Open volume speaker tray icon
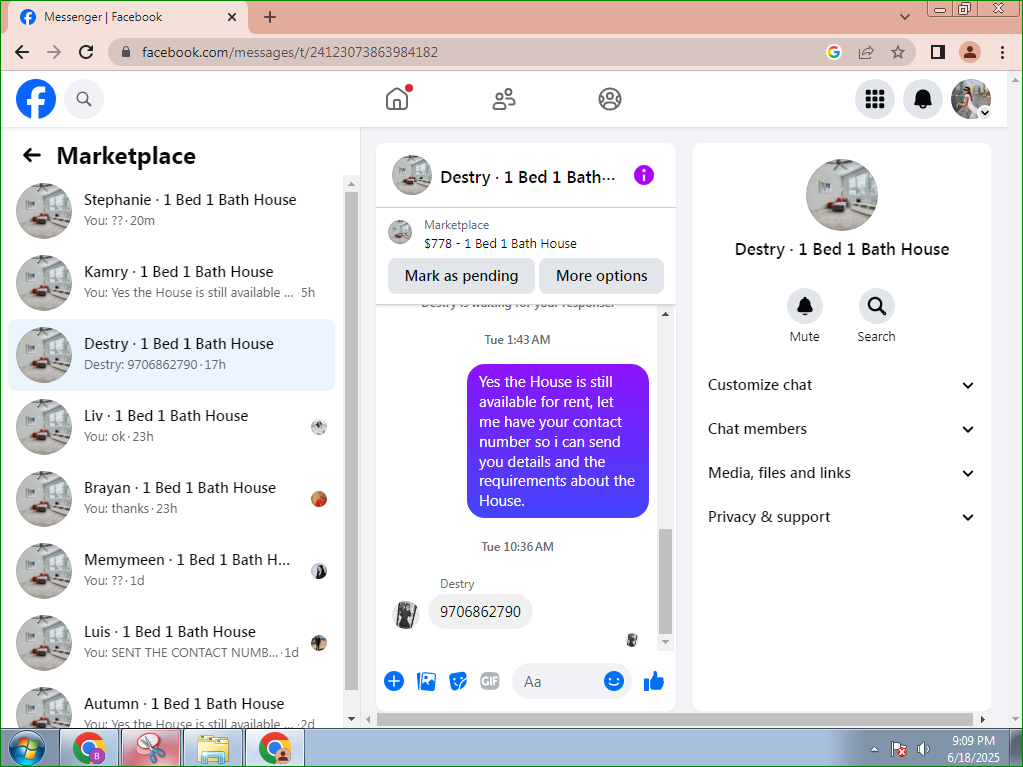 923,749
